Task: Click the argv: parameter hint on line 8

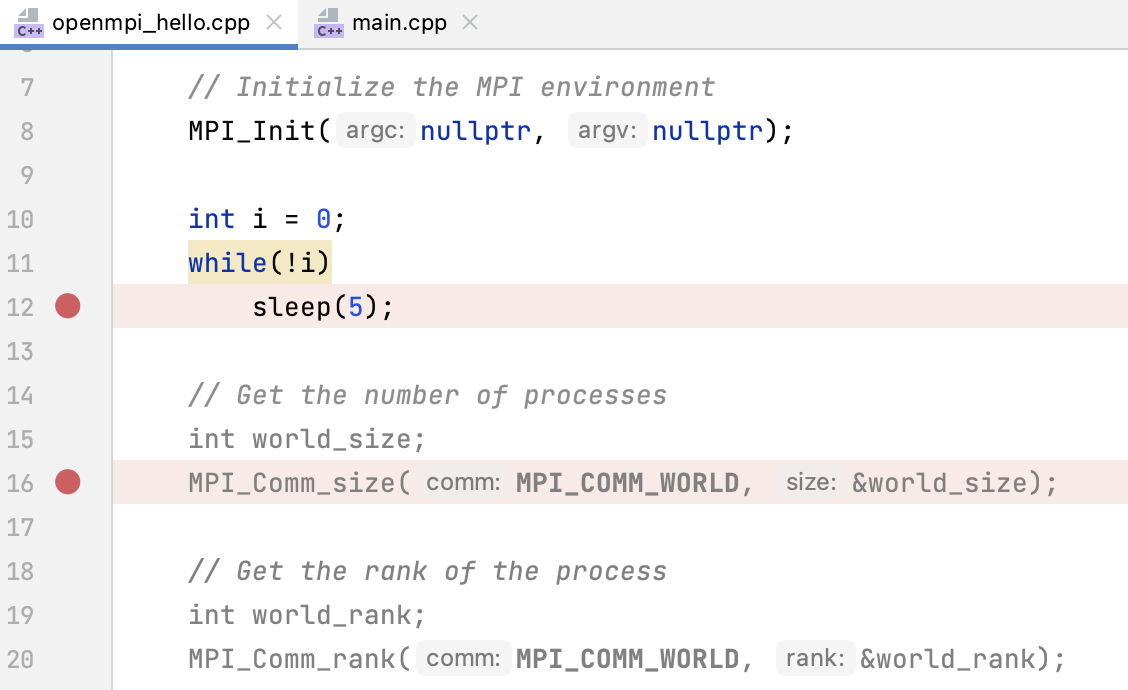Action: click(x=606, y=130)
